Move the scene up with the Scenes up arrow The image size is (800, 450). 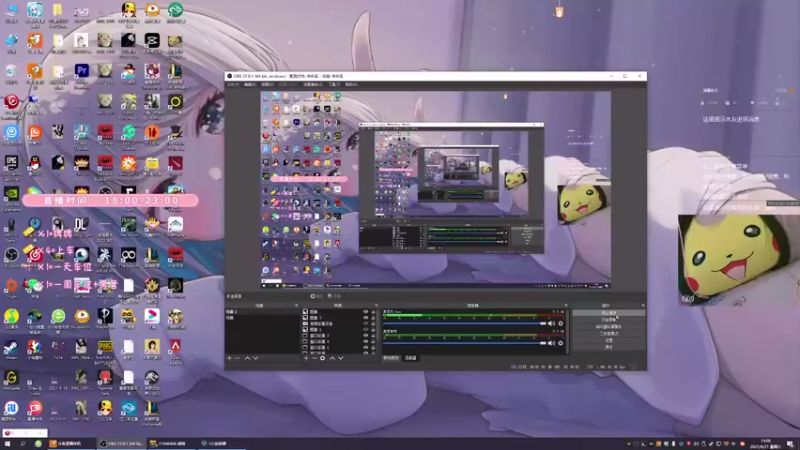[x=247, y=358]
